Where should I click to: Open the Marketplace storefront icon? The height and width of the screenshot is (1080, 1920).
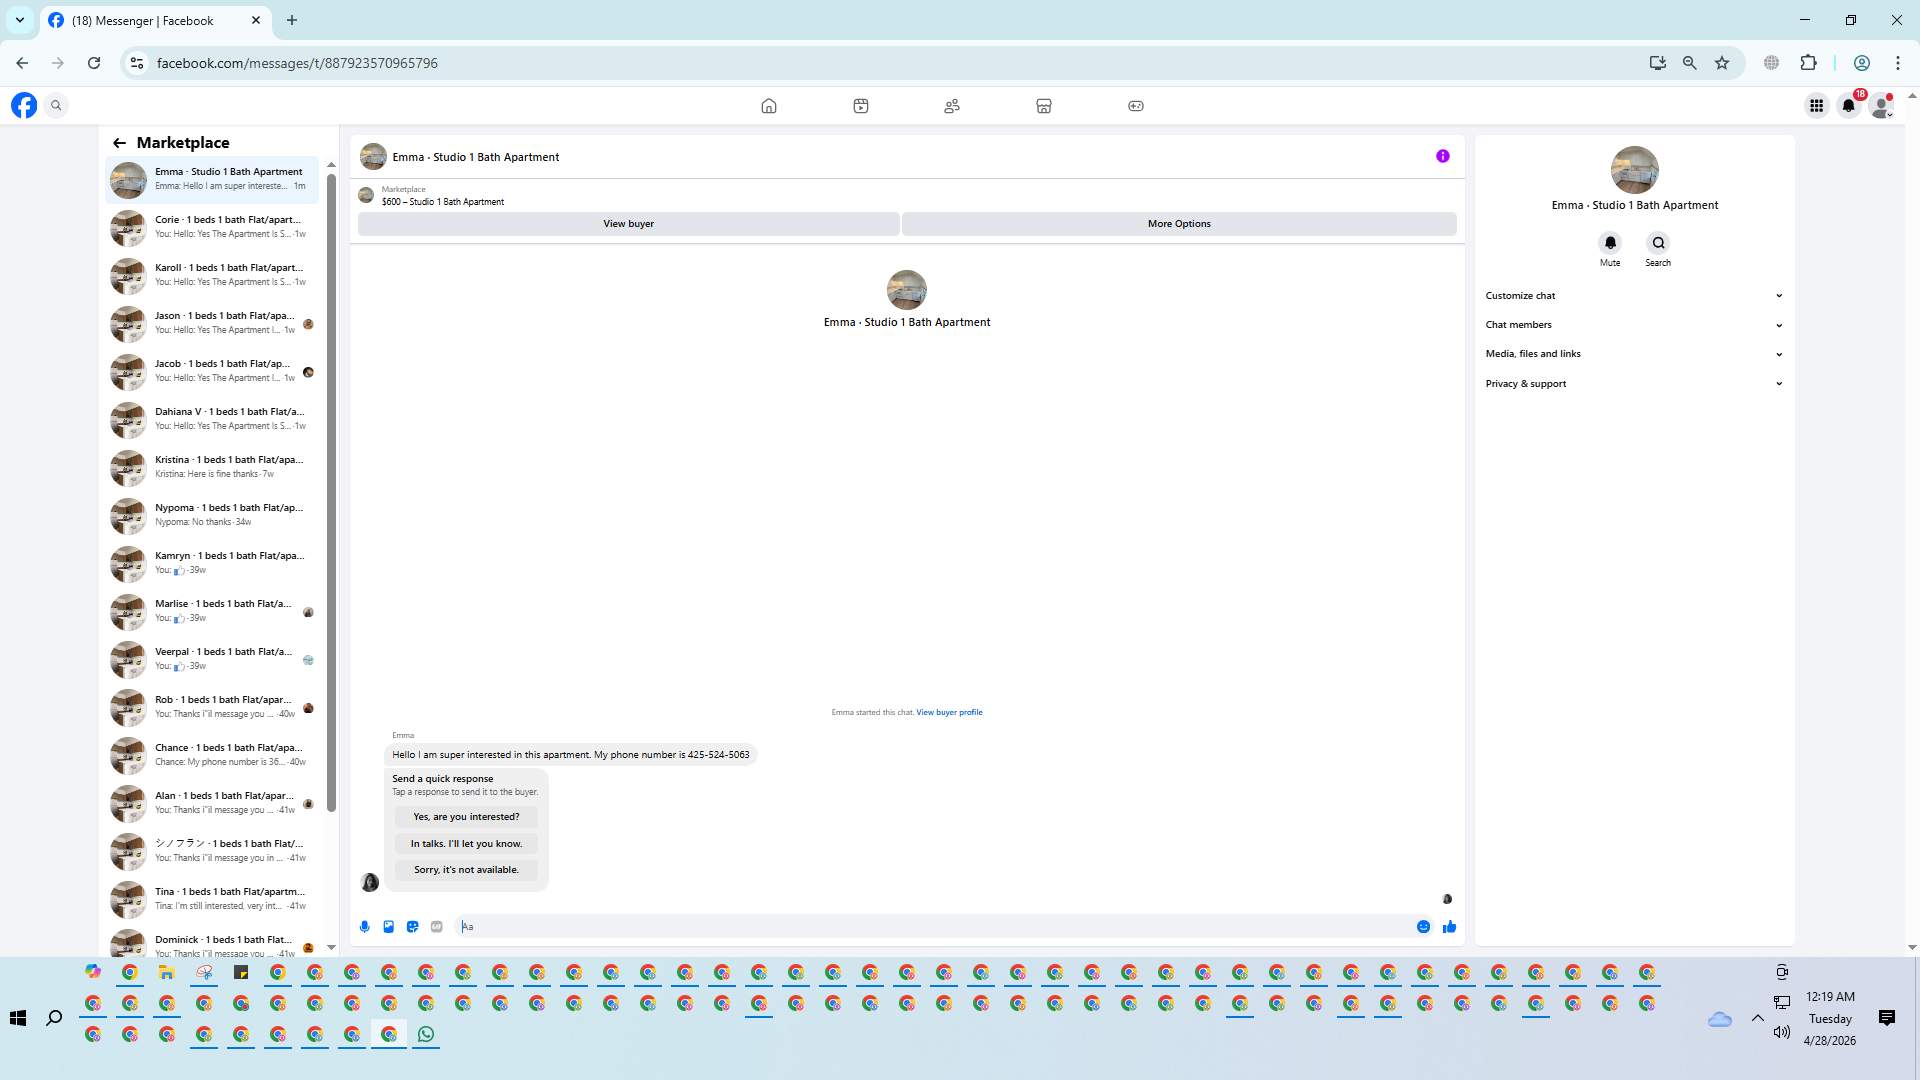point(1044,106)
